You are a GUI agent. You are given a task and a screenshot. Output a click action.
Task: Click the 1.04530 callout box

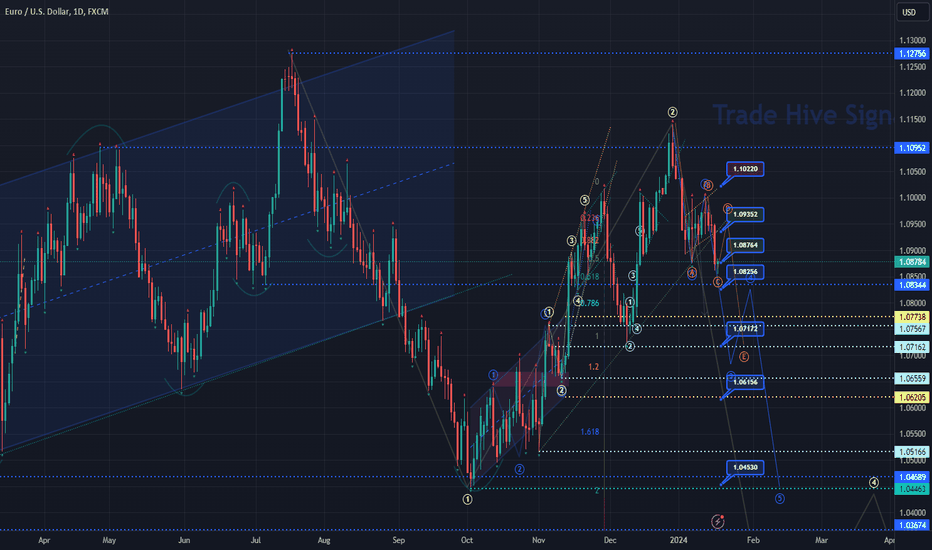(745, 467)
